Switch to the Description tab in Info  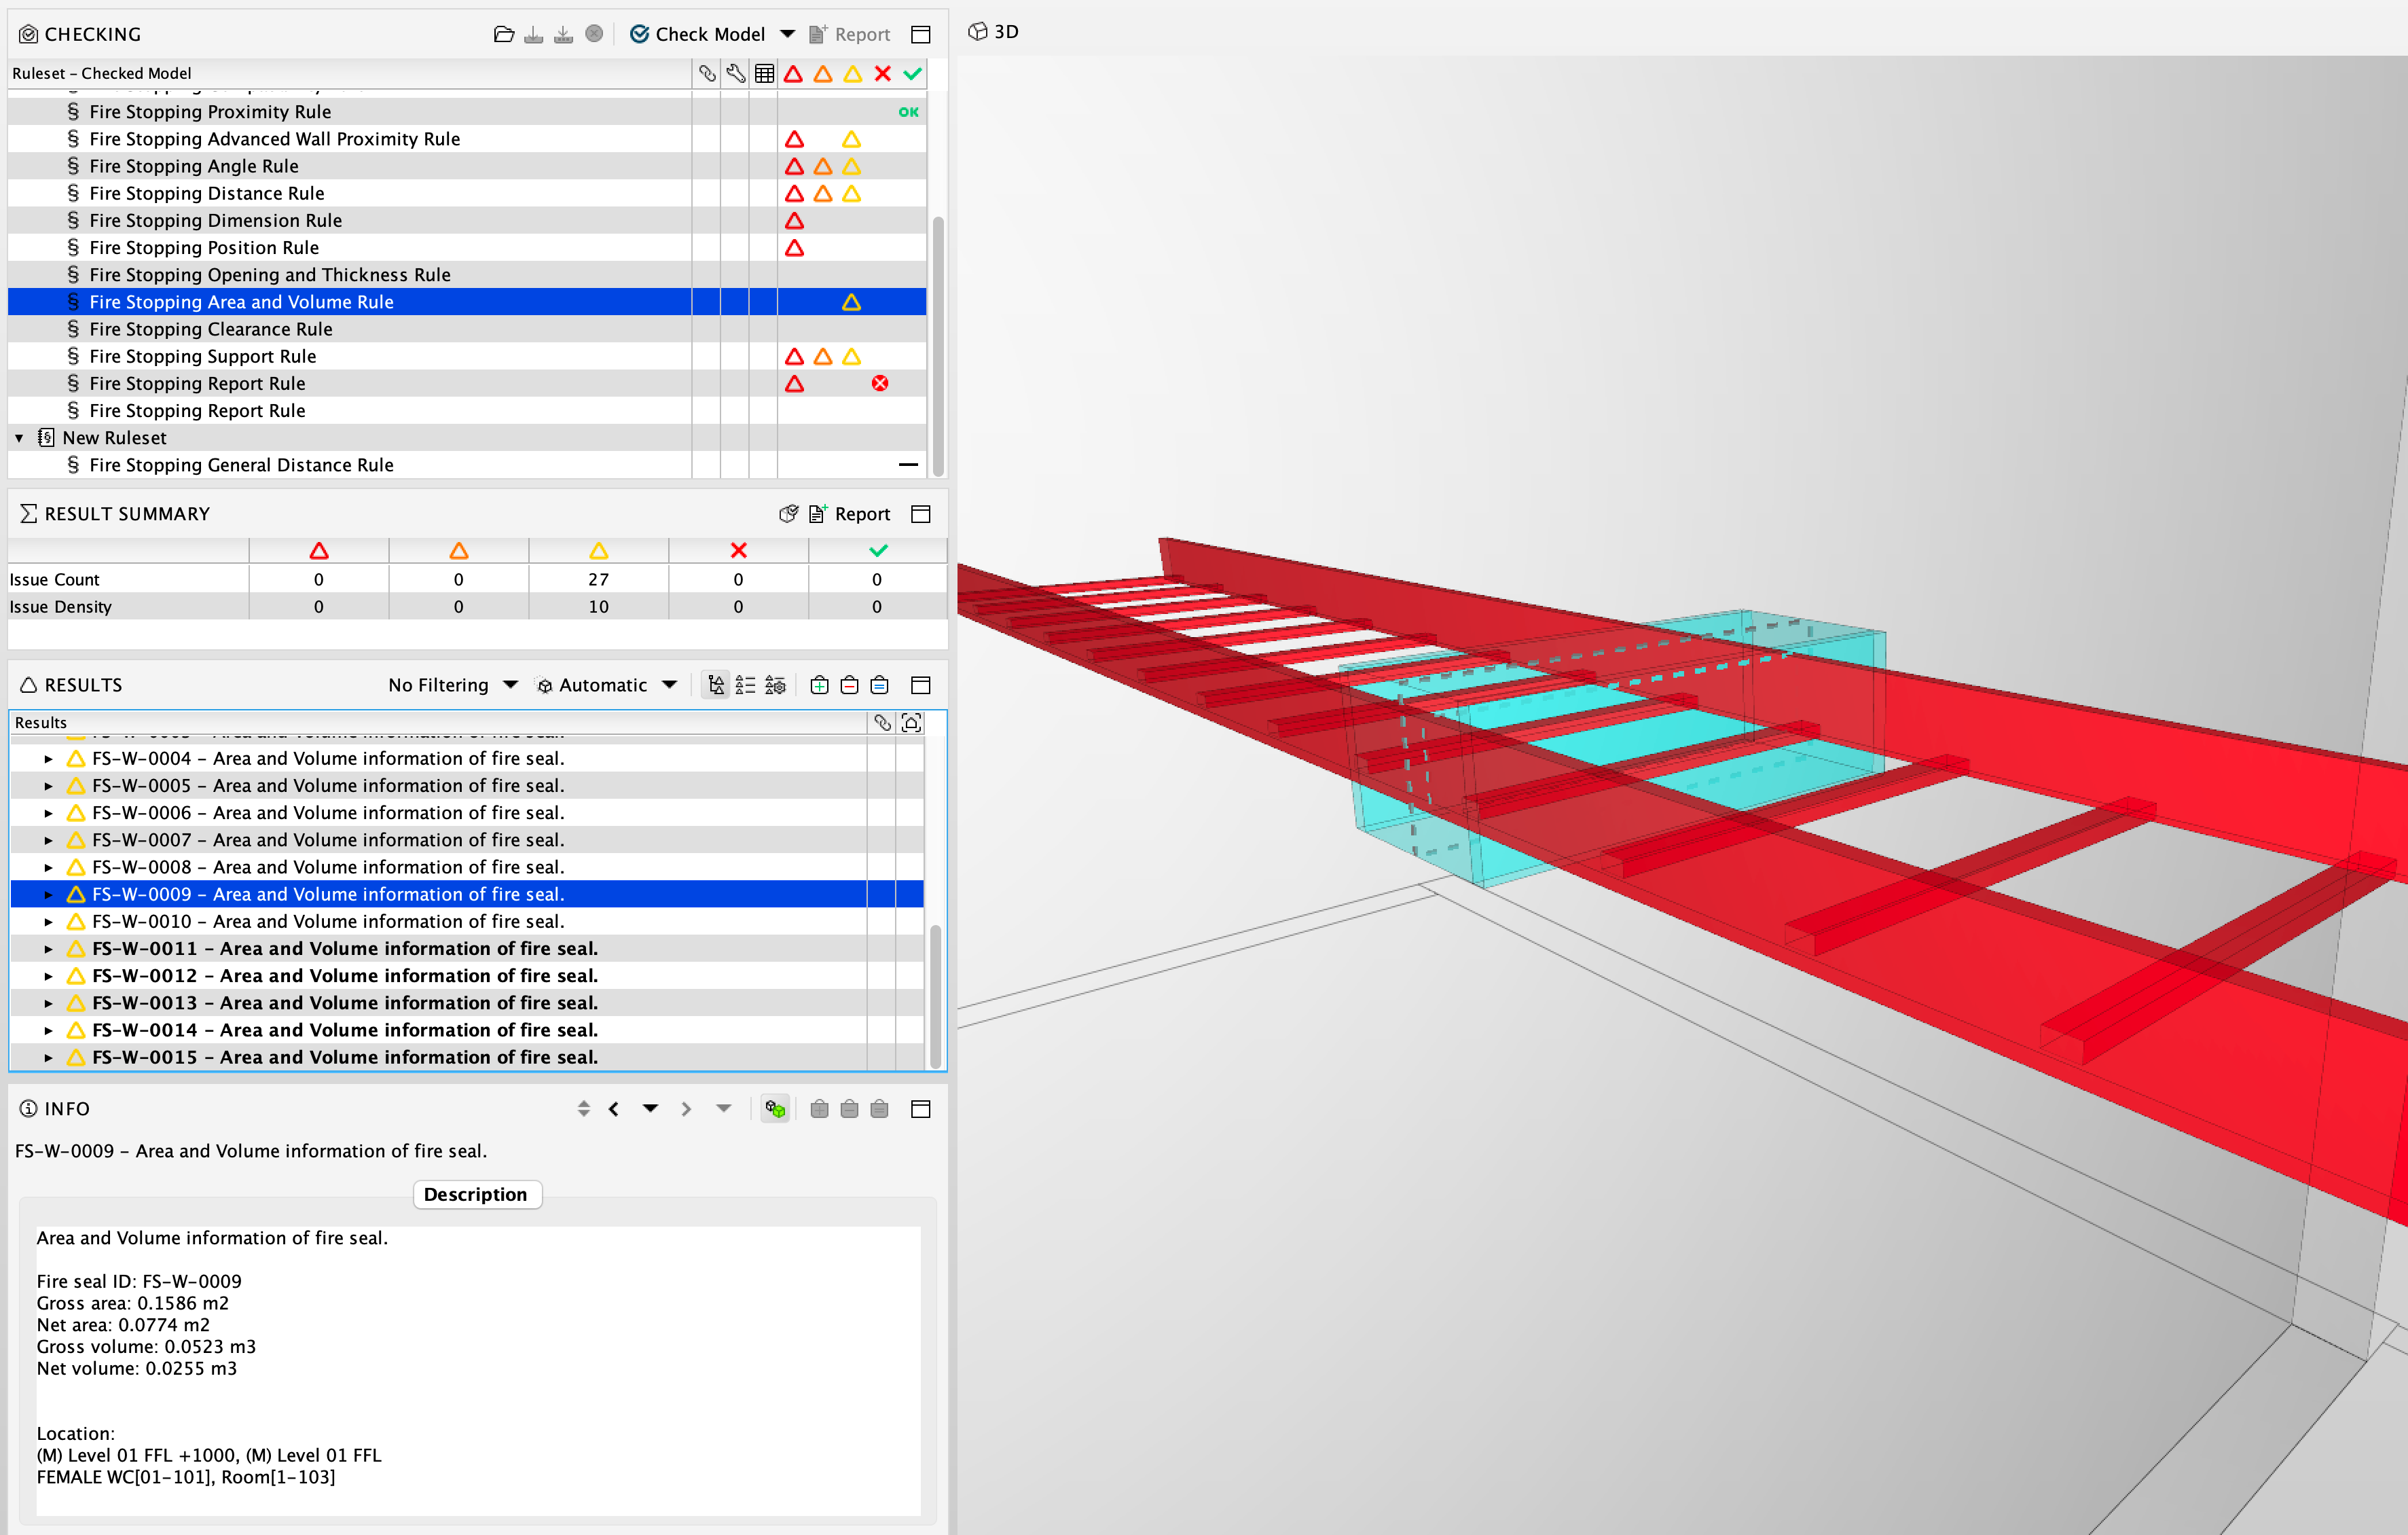pyautogui.click(x=476, y=1194)
